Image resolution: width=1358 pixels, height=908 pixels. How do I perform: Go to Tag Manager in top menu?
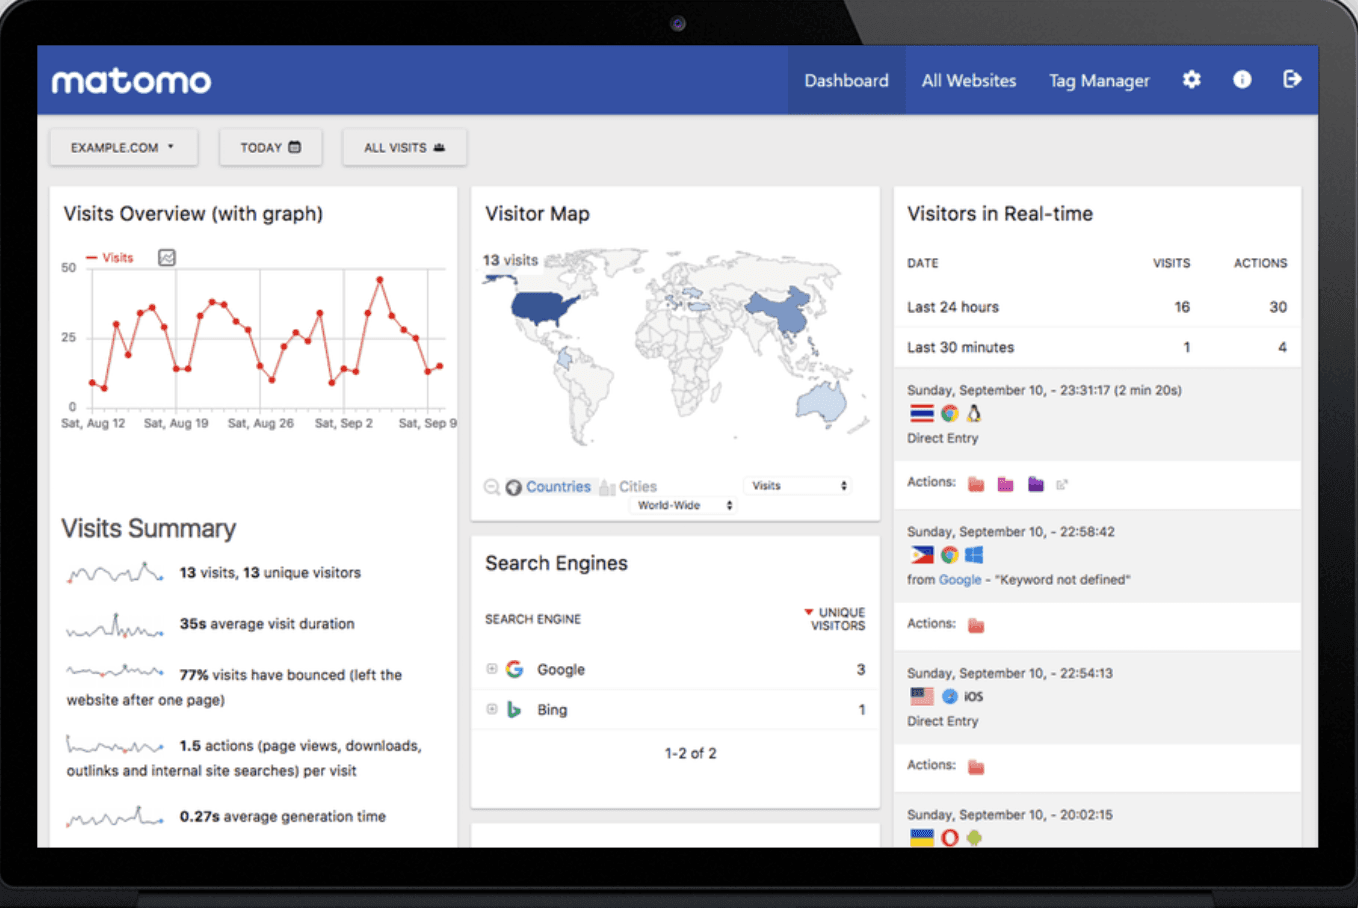point(1098,81)
